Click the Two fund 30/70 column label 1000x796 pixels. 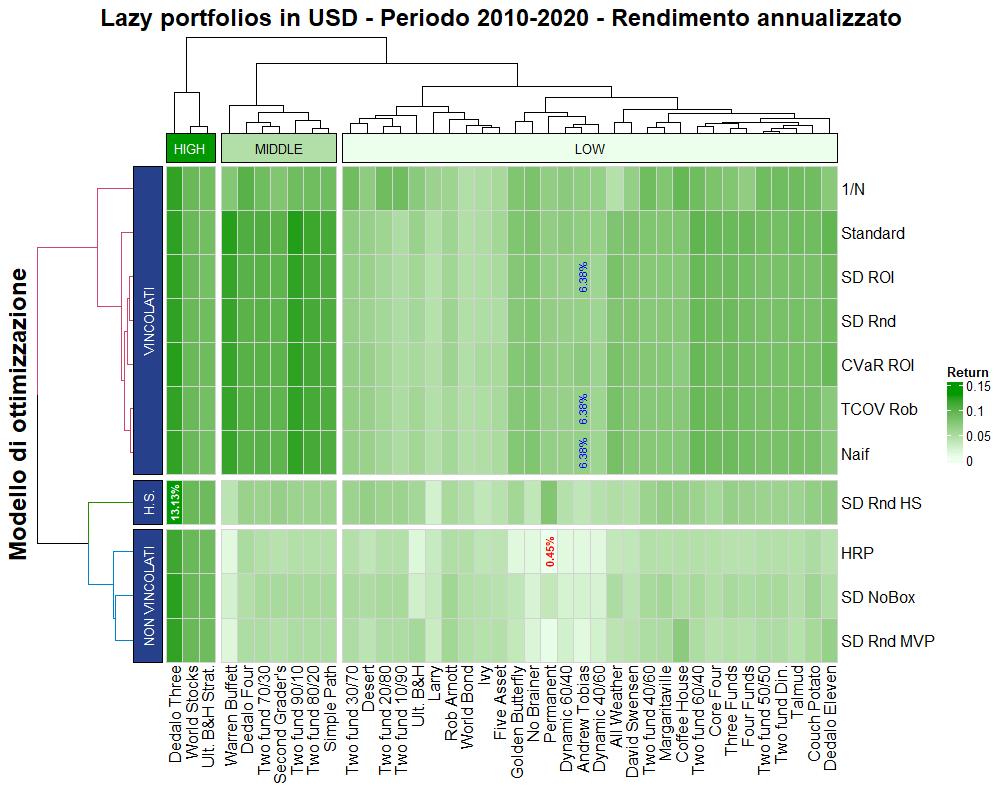pyautogui.click(x=351, y=720)
